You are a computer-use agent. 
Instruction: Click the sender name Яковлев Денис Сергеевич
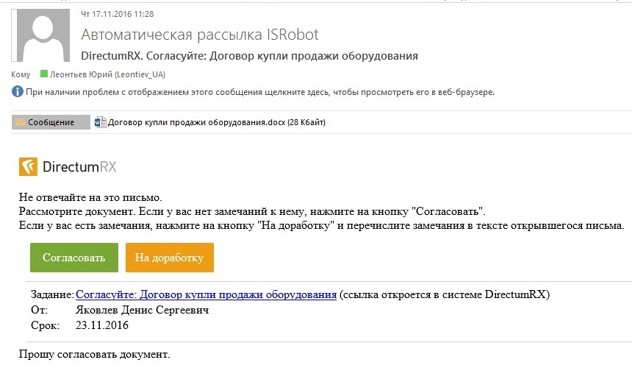pos(142,310)
